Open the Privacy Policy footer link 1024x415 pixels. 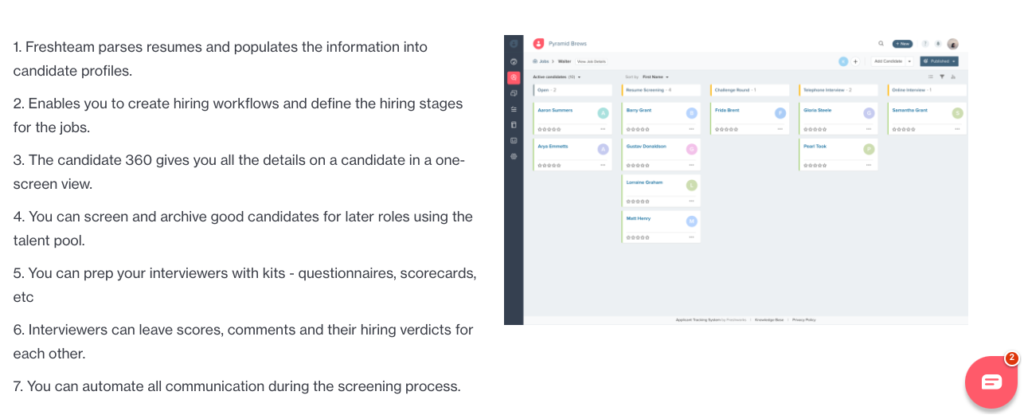[x=804, y=320]
